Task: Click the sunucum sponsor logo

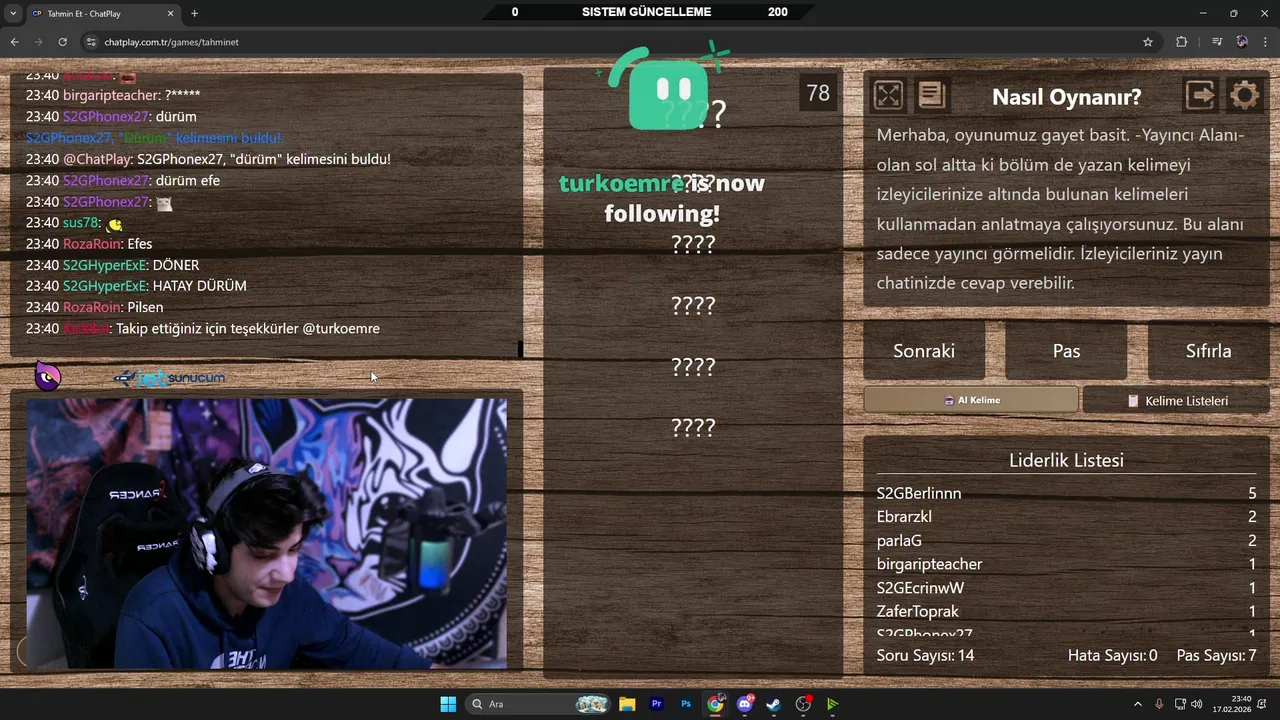Action: [x=169, y=378]
